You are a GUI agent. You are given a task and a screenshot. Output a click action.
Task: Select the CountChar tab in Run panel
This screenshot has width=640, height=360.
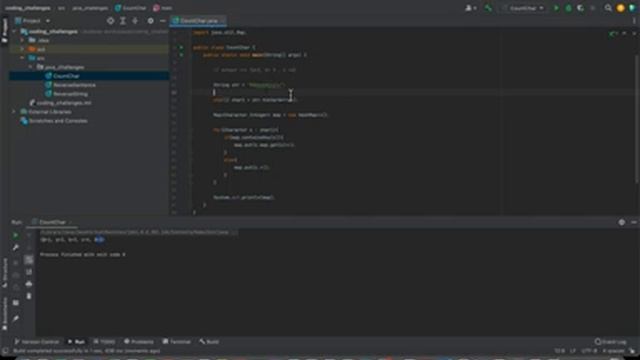point(52,222)
